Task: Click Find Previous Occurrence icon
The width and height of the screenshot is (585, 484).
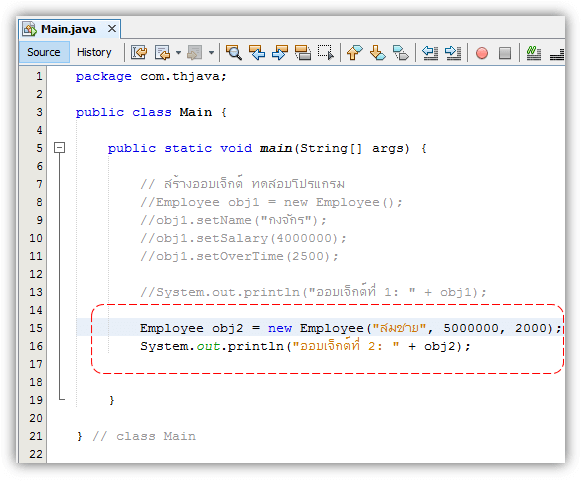Action: pos(257,52)
